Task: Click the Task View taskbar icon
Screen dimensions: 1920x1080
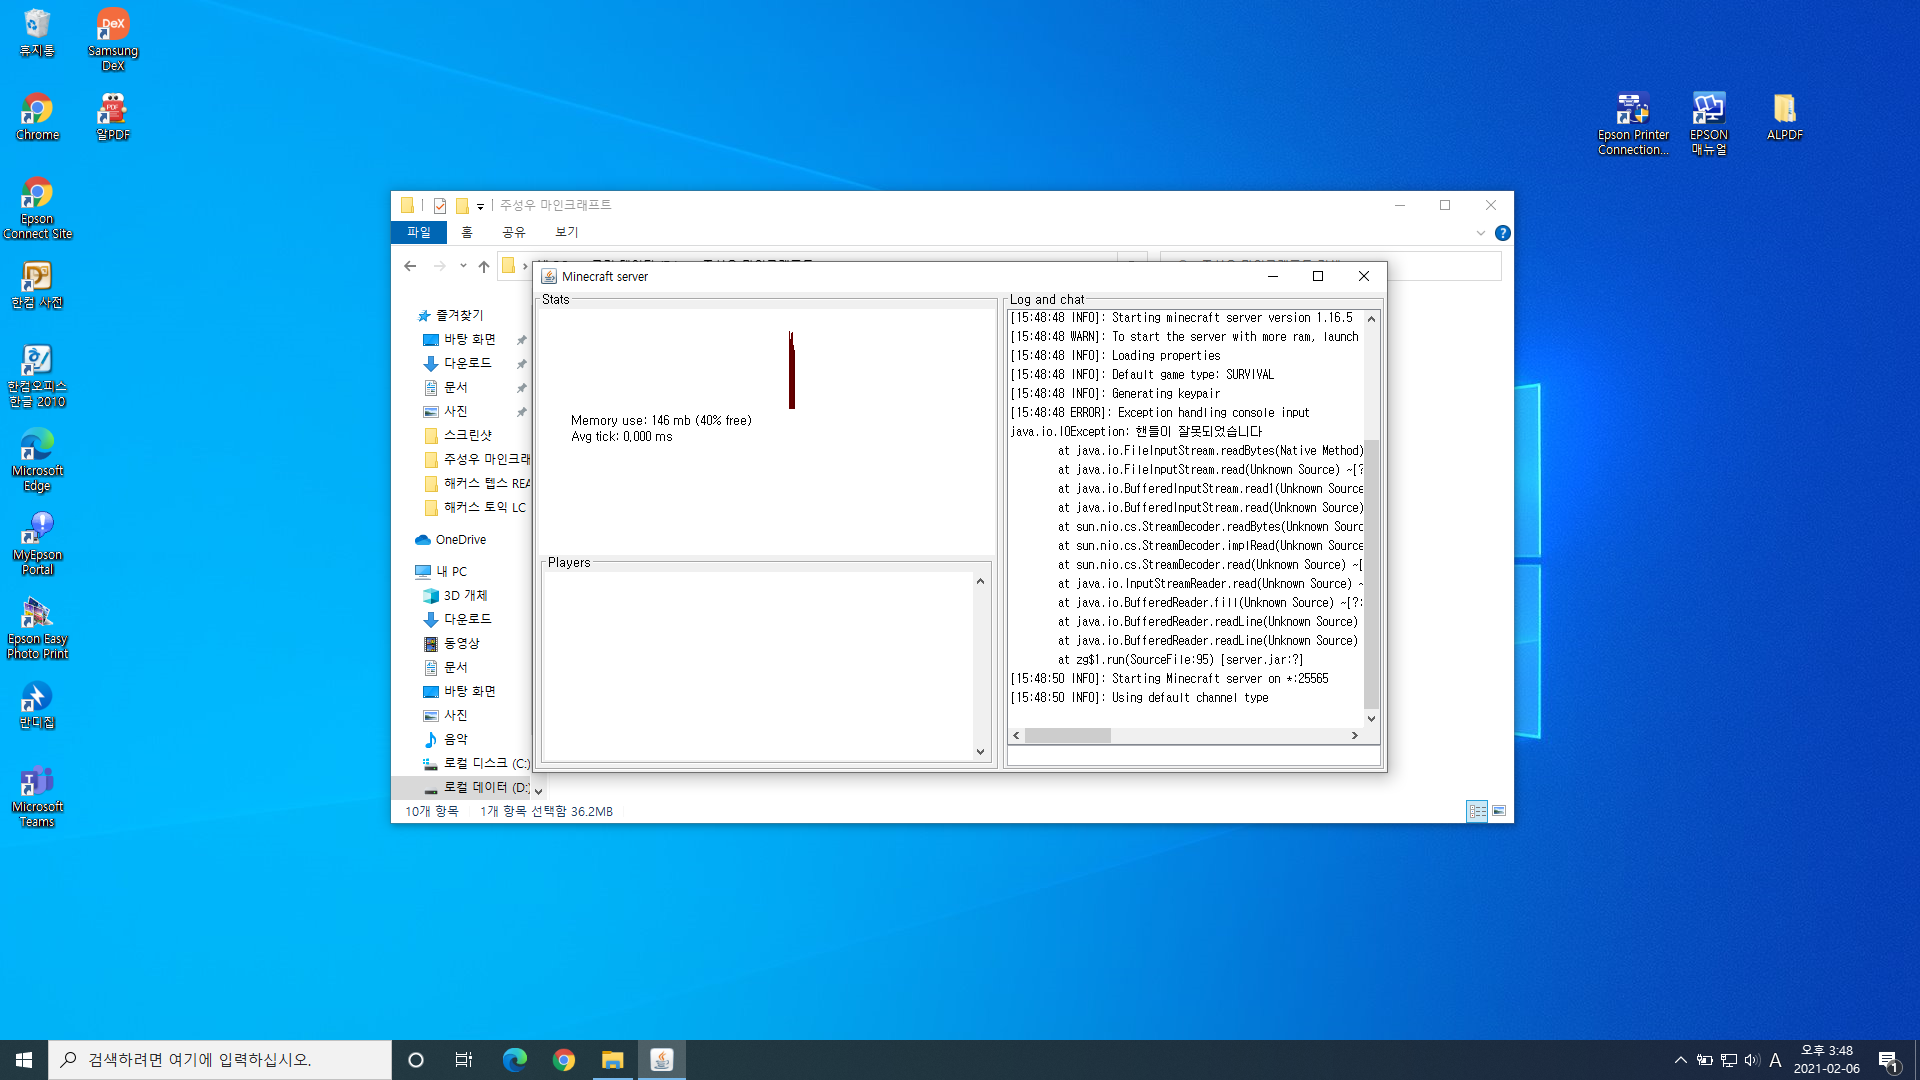Action: [x=464, y=1060]
